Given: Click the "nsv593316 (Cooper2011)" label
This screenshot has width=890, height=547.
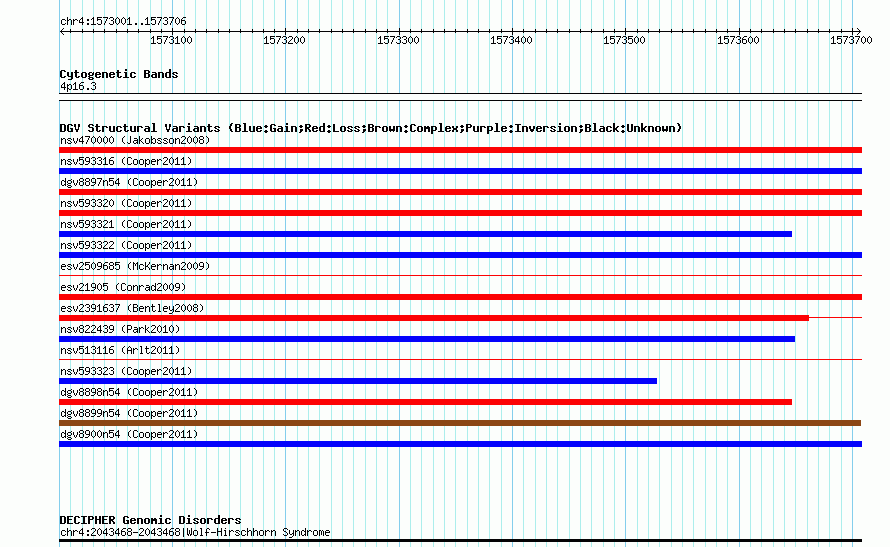Looking at the screenshot, I should click(126, 161).
